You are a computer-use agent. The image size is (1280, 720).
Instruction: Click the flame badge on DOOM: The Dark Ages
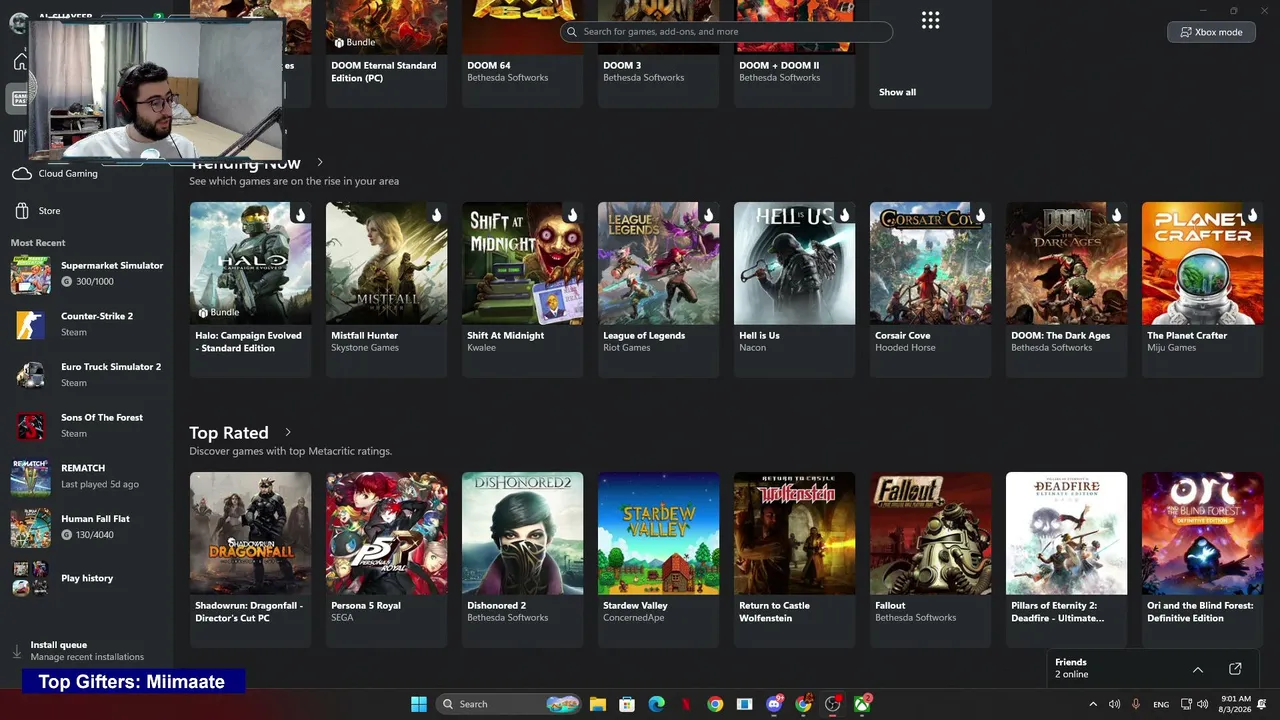point(1115,215)
